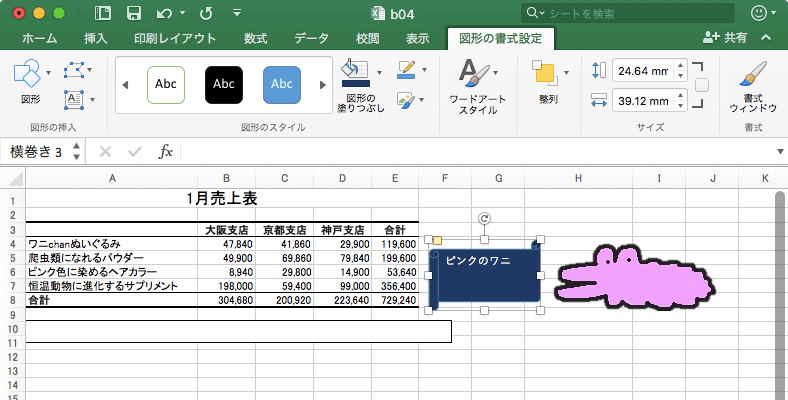This screenshot has height=400, width=788.
Task: Decrease the shape width with the down stepper
Action: tap(680, 106)
